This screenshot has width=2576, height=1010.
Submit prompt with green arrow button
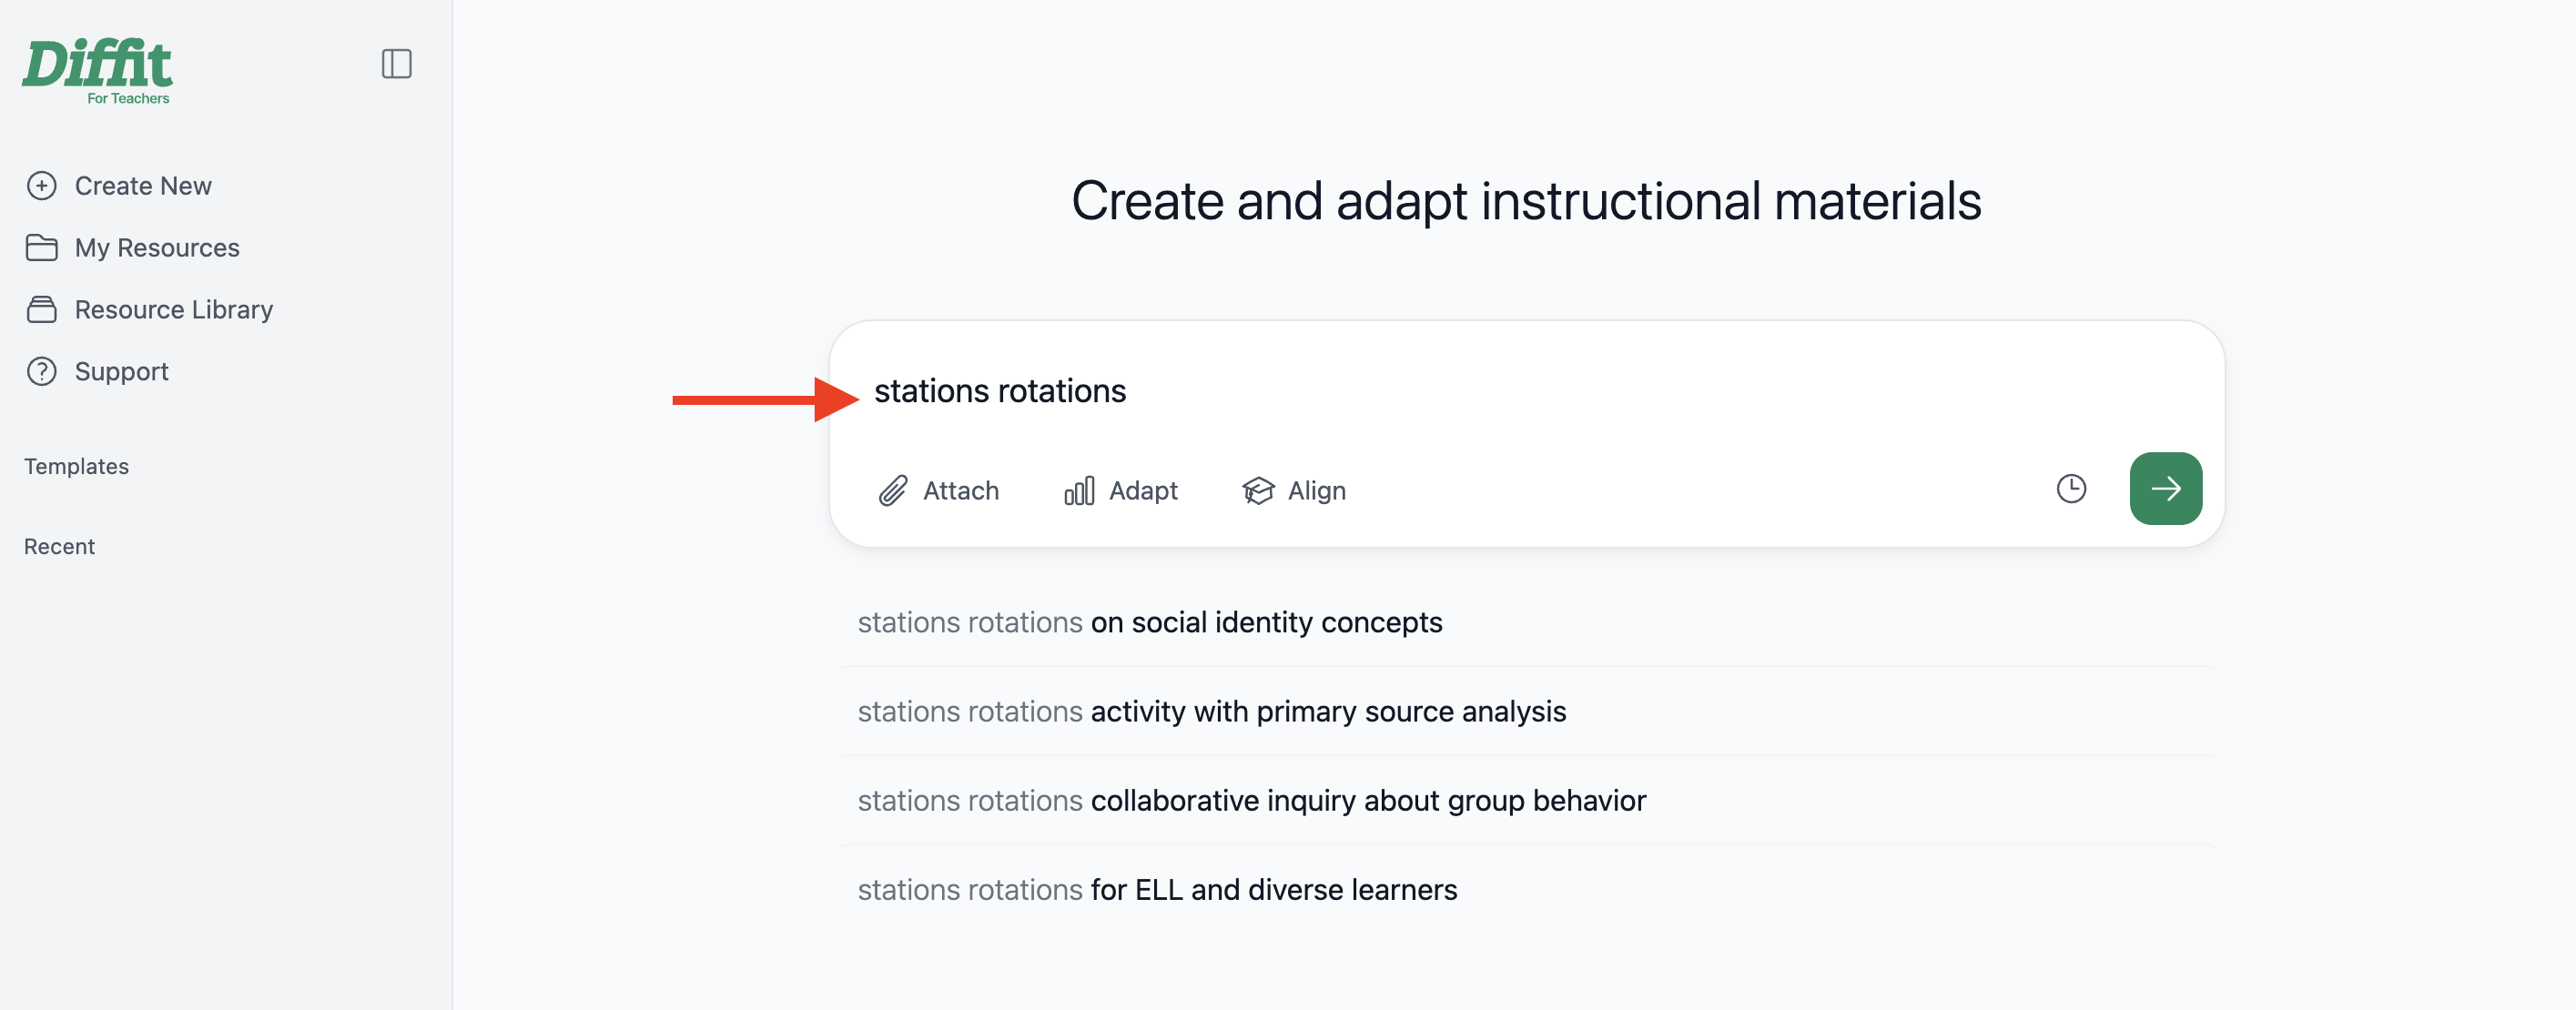coord(2165,489)
